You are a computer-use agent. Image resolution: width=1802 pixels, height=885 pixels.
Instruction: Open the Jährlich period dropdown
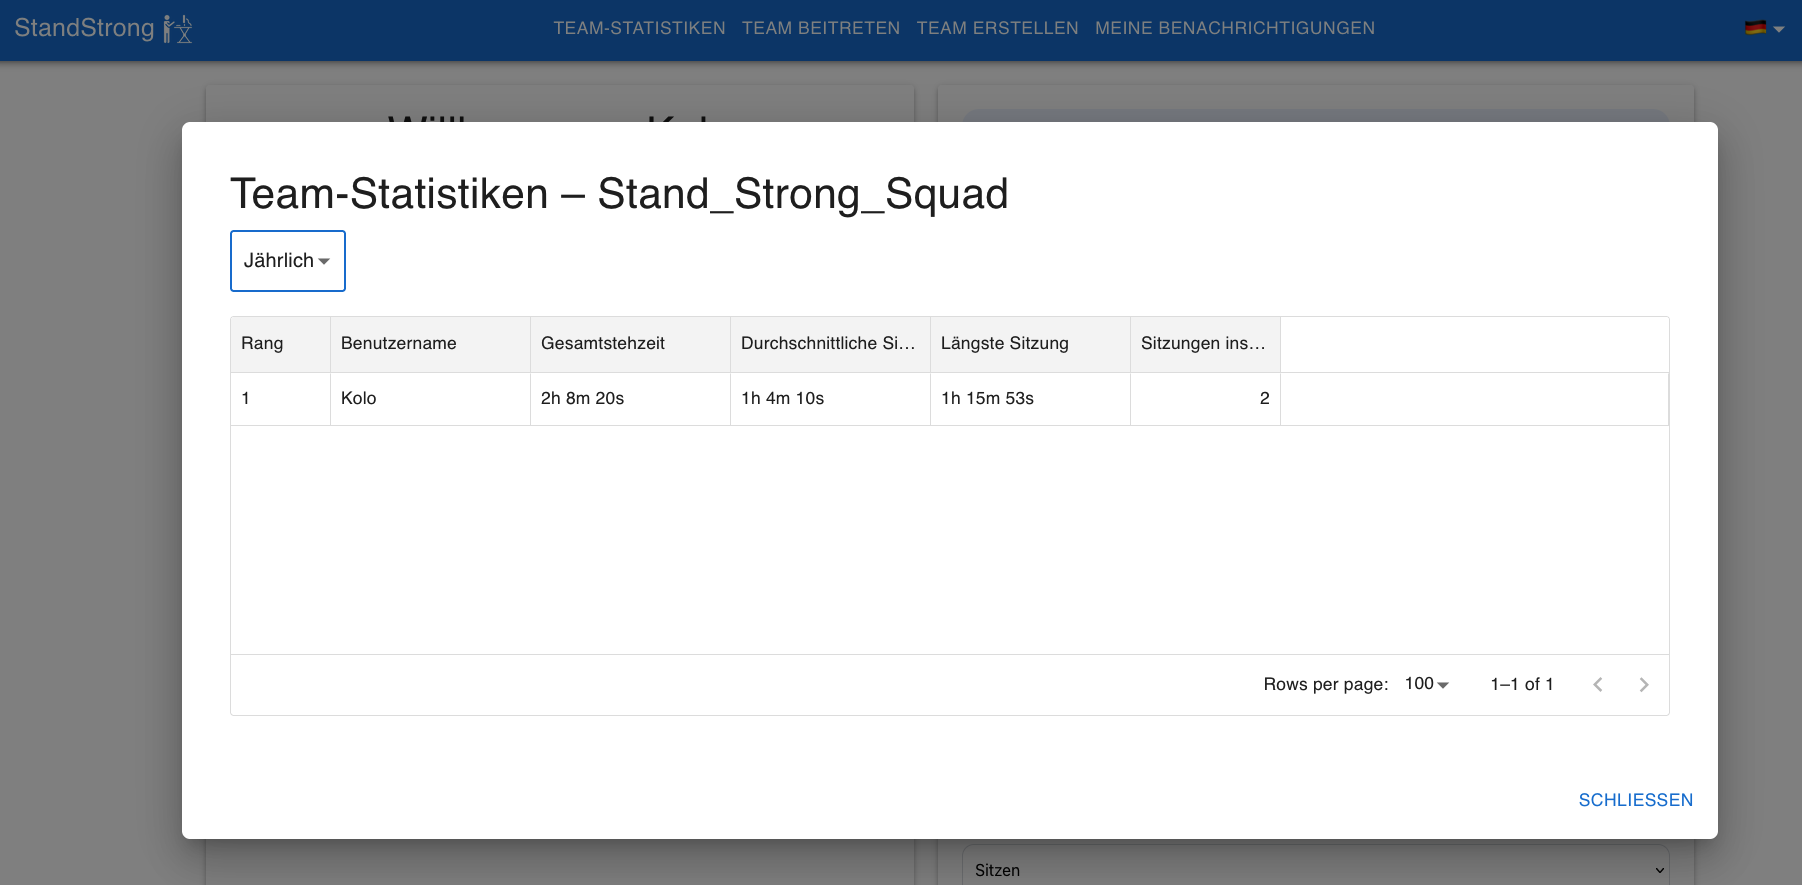[x=288, y=261]
